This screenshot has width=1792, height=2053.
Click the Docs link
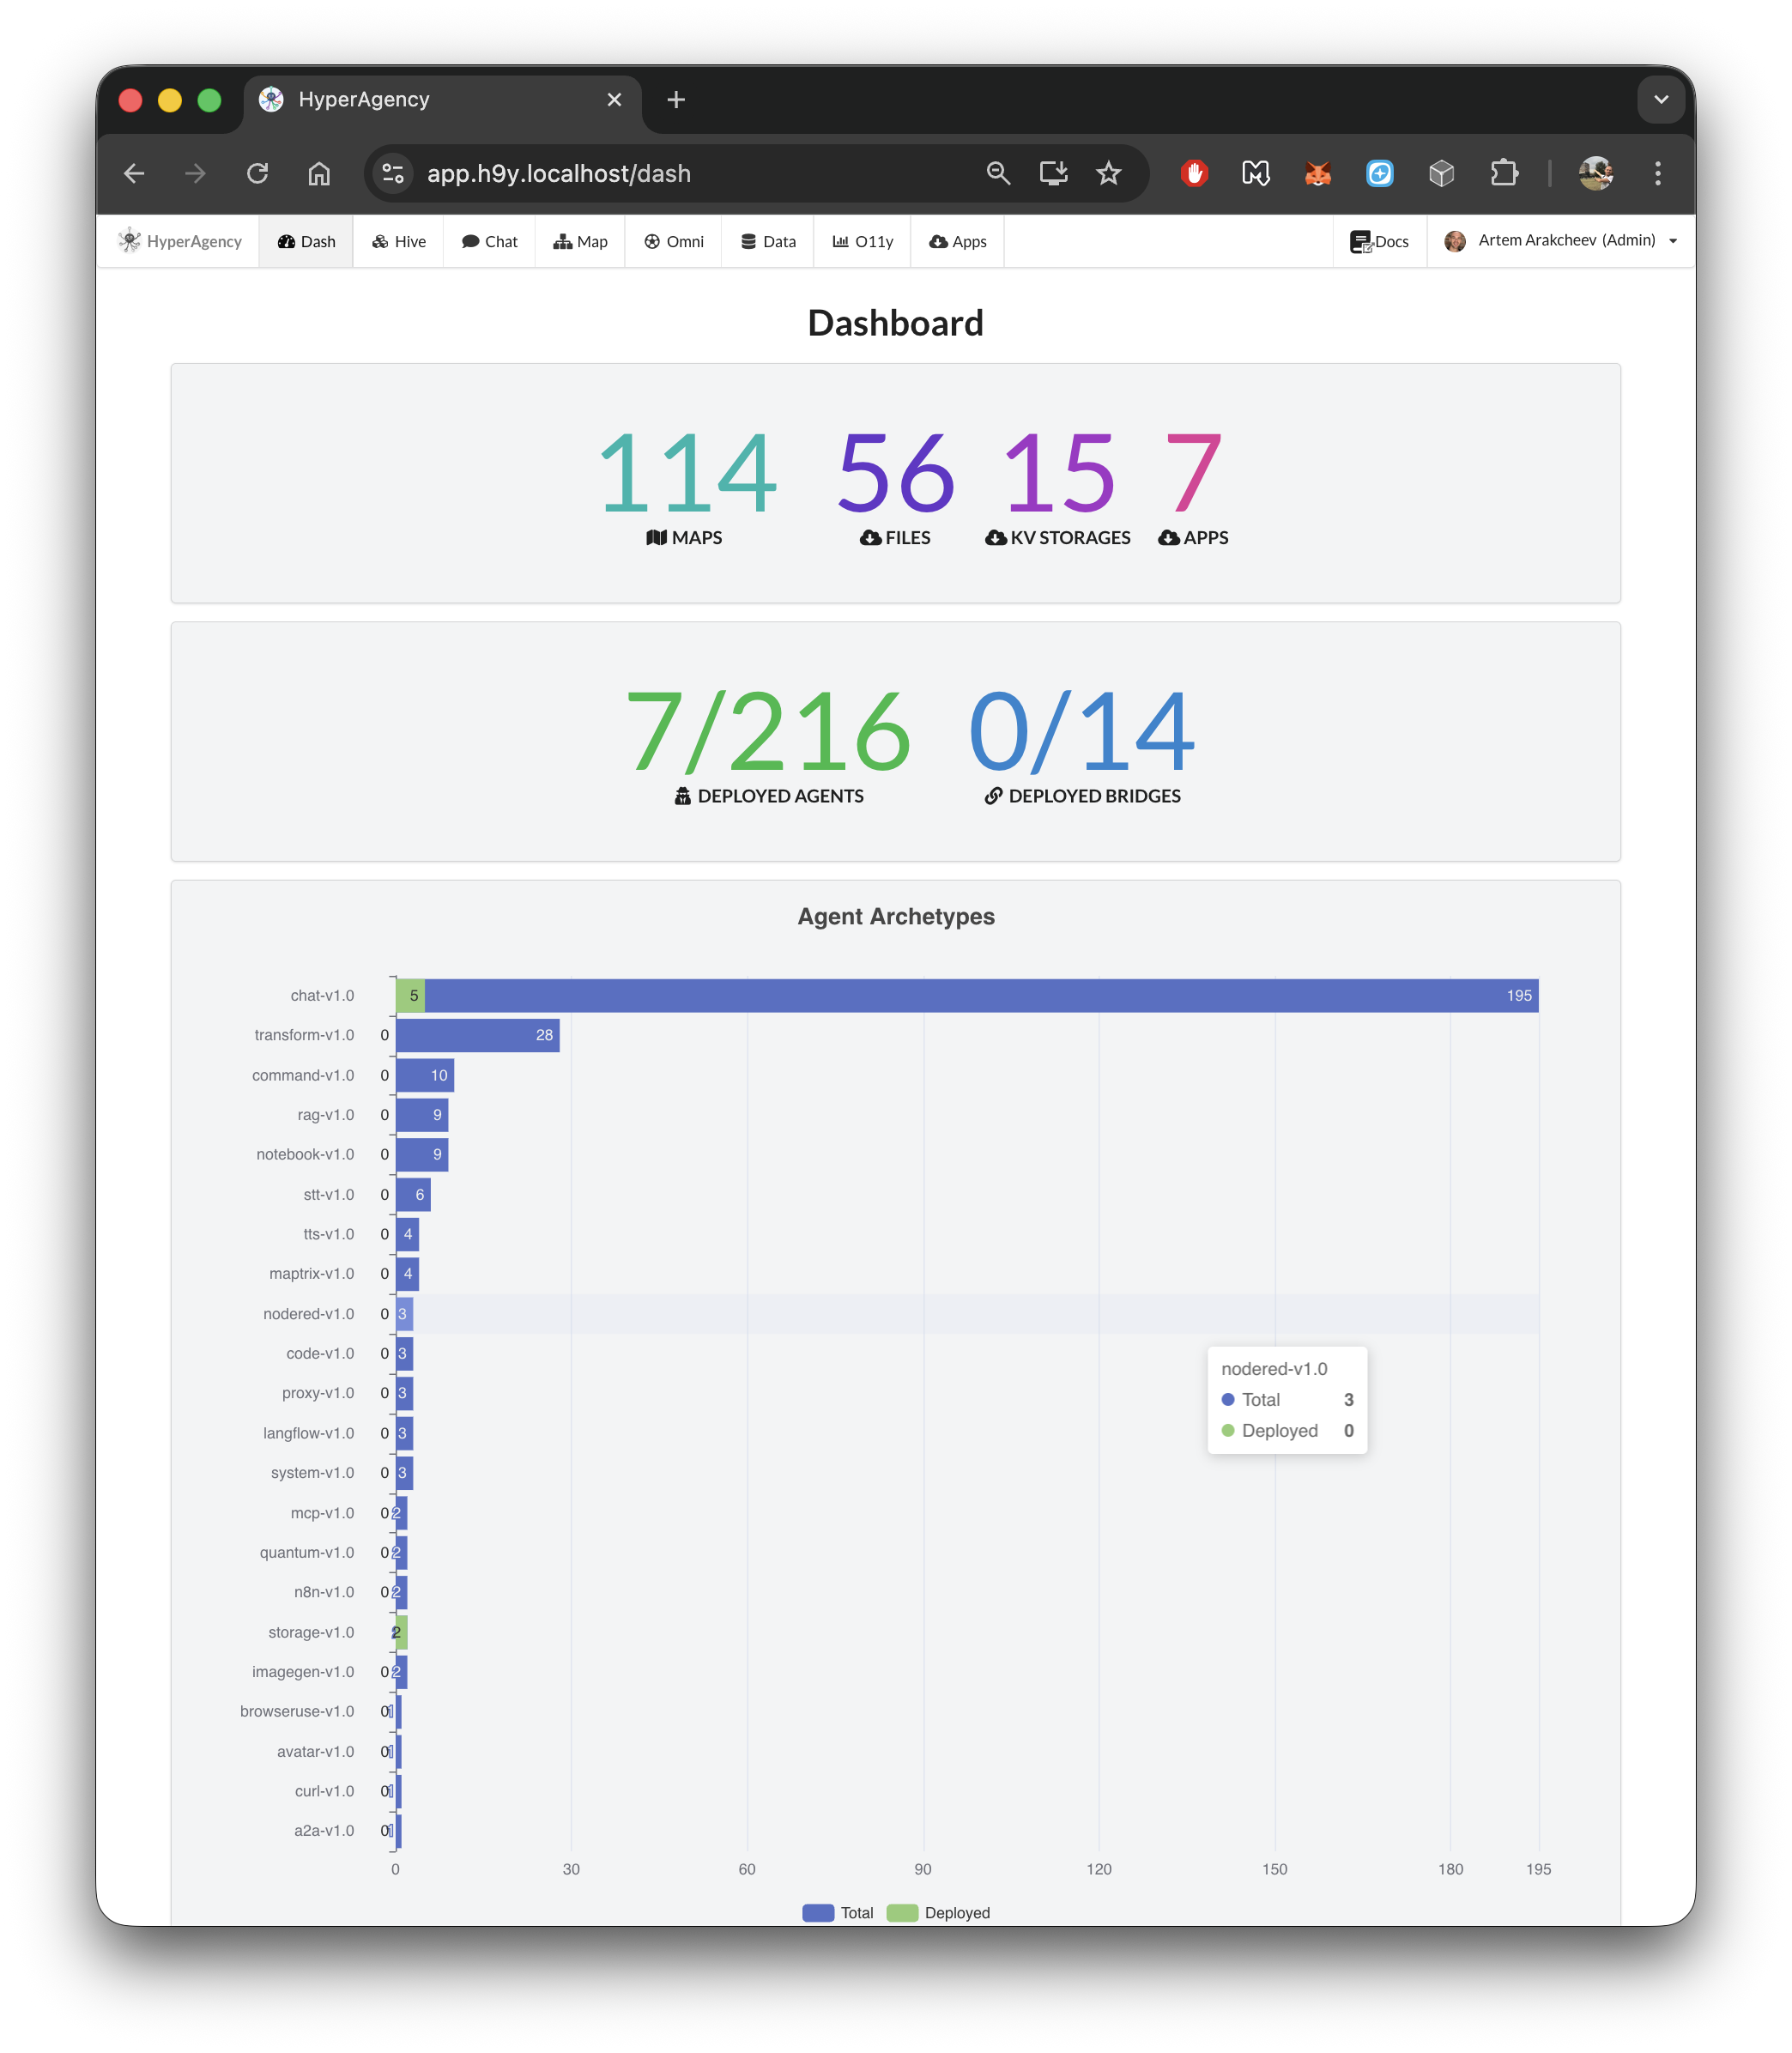click(1379, 241)
